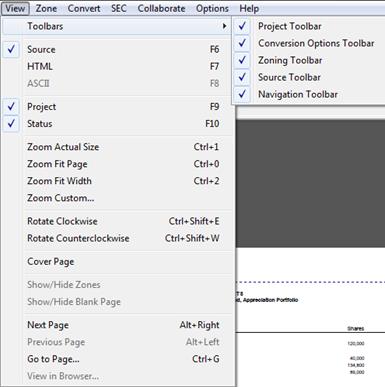385x387 pixels.
Task: Open the SEC menu
Action: [119, 8]
